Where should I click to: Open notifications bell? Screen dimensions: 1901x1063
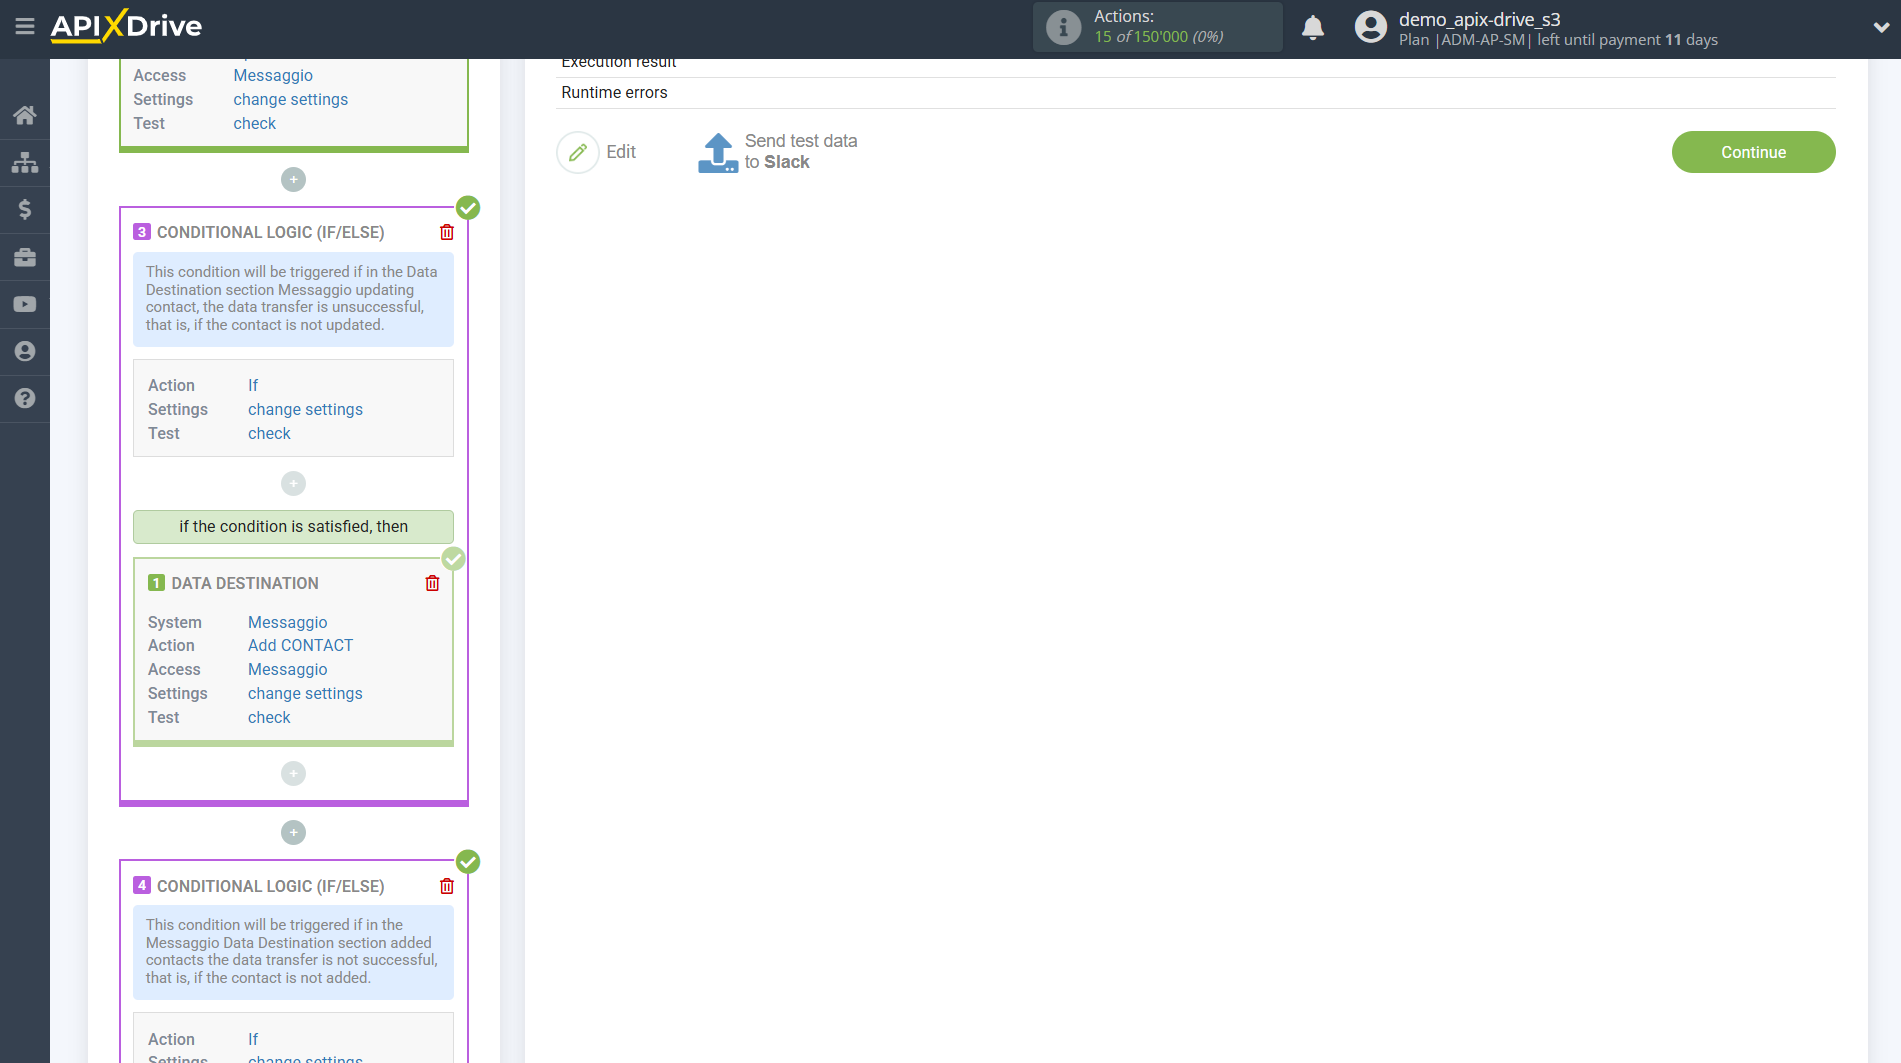coord(1313,27)
